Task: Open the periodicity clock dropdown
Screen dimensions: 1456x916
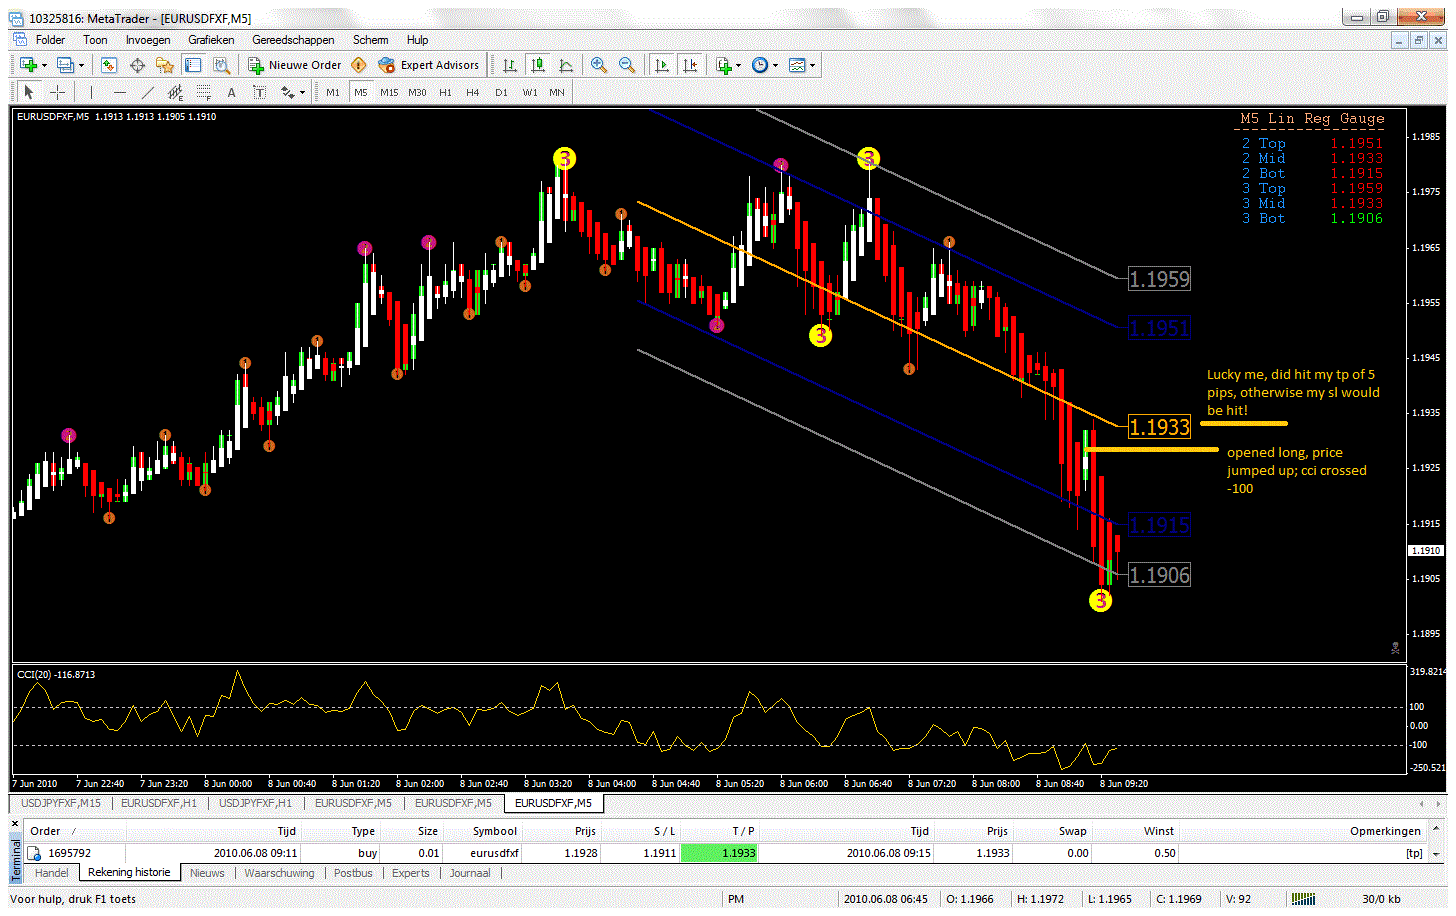Action: coord(775,66)
